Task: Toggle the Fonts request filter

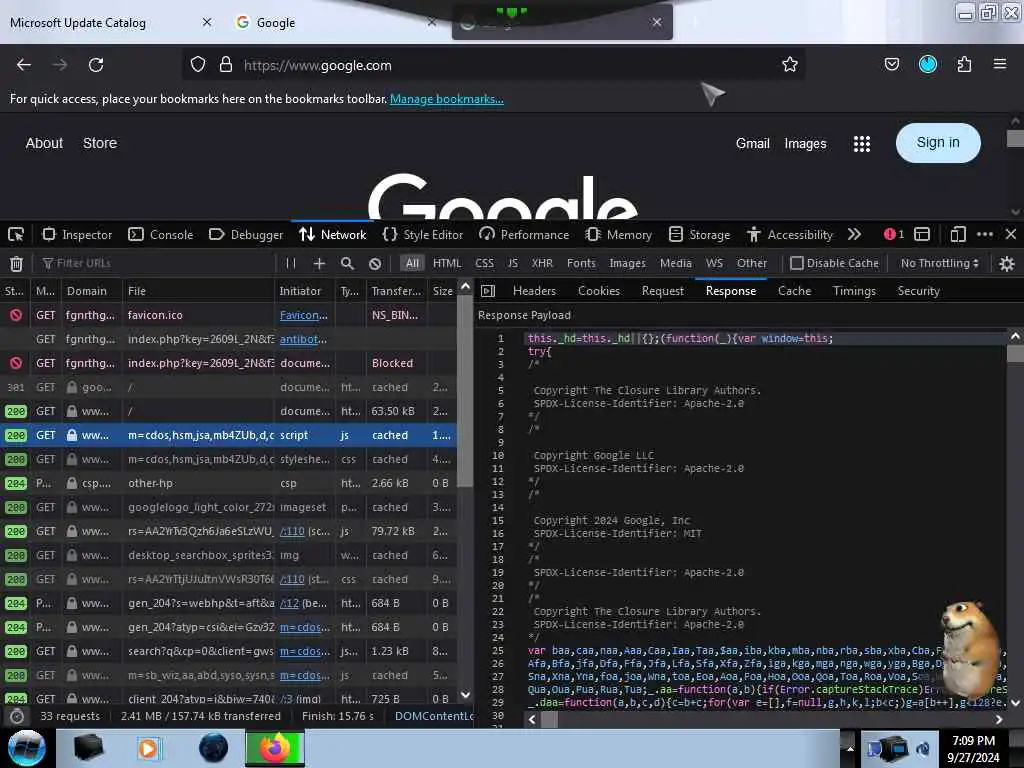Action: click(x=581, y=263)
